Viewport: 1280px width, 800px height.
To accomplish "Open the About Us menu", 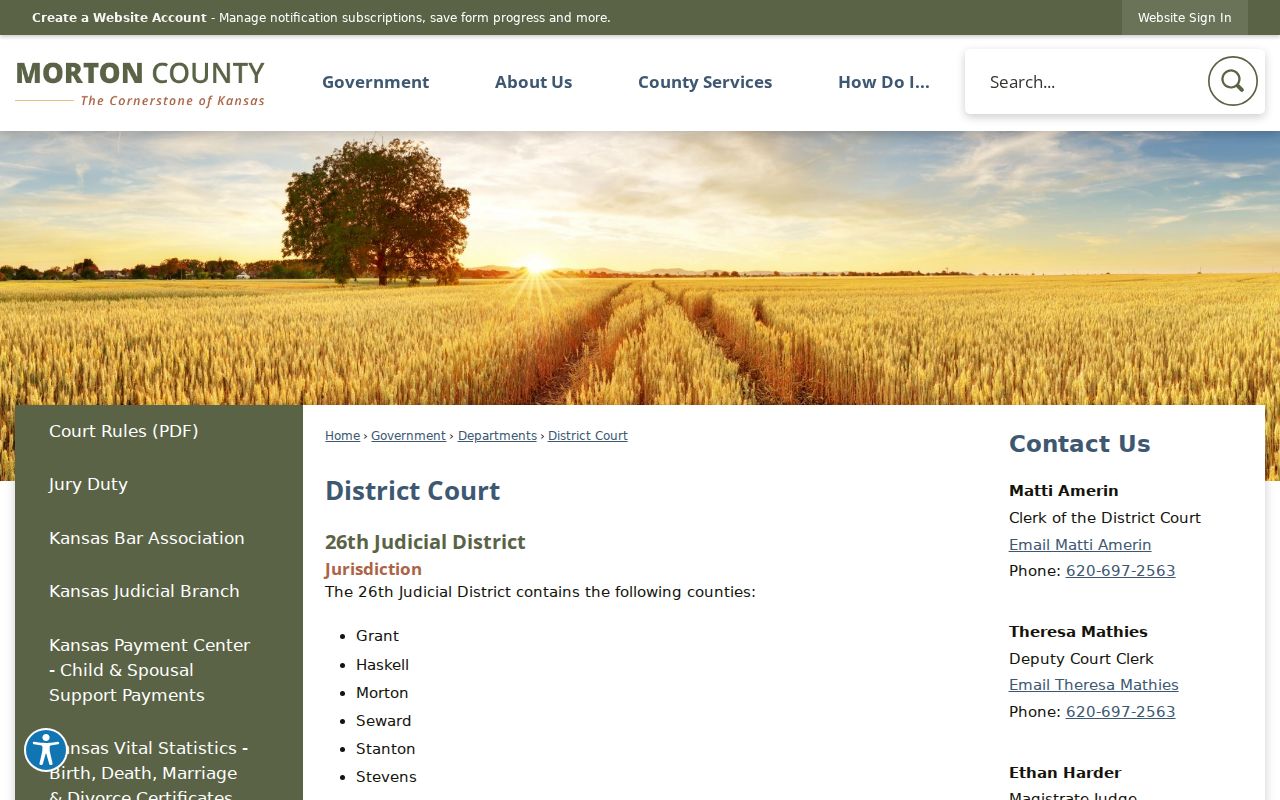I will (533, 82).
